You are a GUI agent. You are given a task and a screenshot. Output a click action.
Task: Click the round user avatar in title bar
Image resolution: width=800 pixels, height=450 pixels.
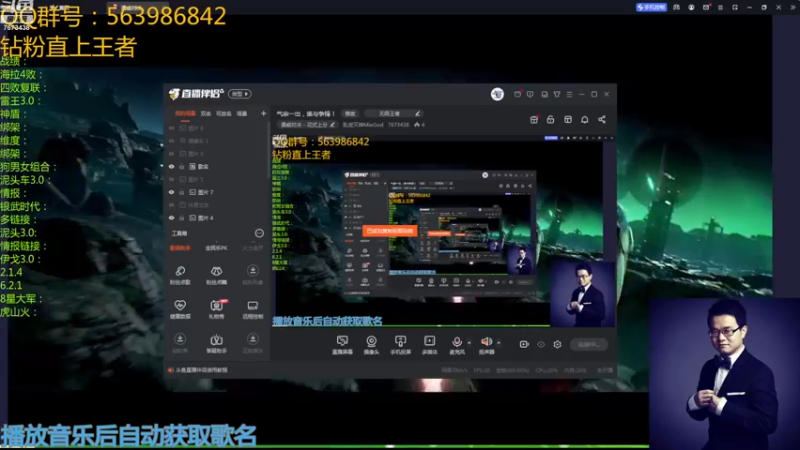(497, 94)
